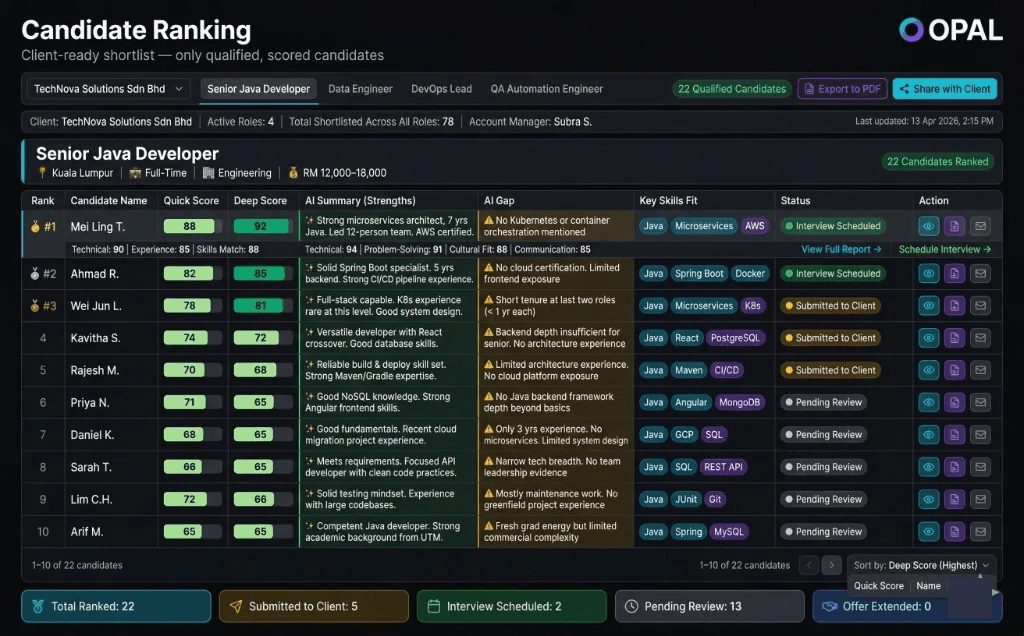Click the envelope icon for Kavitha S.
This screenshot has width=1024, height=636.
[980, 338]
